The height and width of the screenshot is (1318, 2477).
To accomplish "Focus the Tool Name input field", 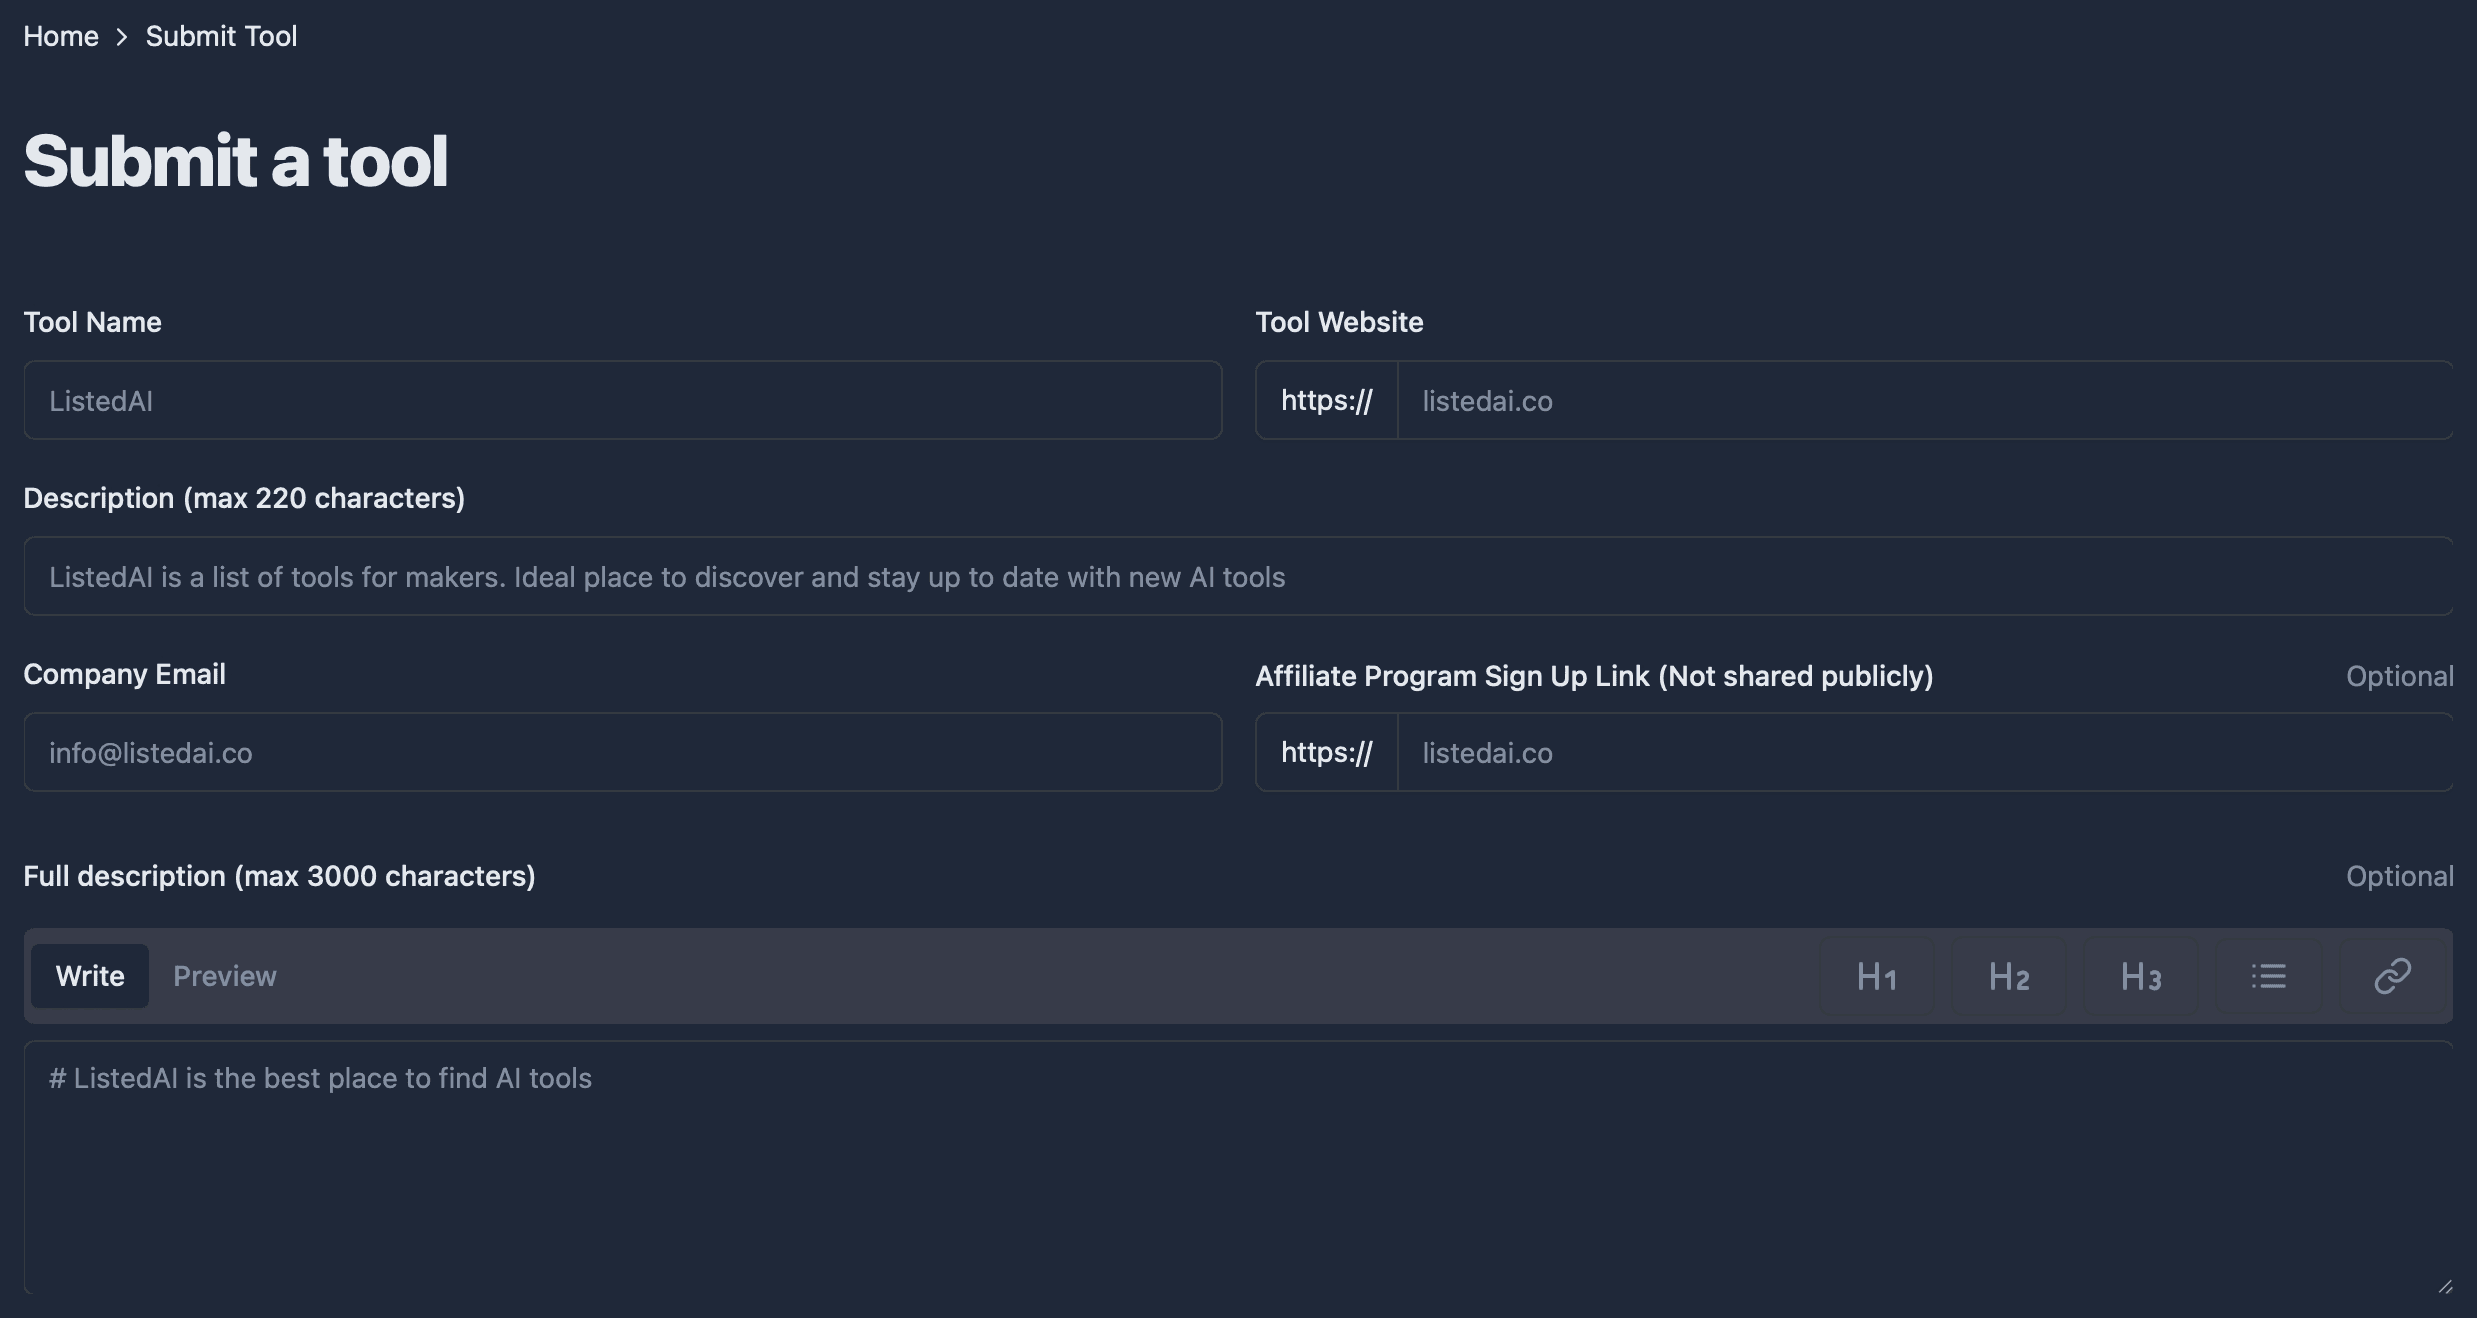I will [x=623, y=400].
